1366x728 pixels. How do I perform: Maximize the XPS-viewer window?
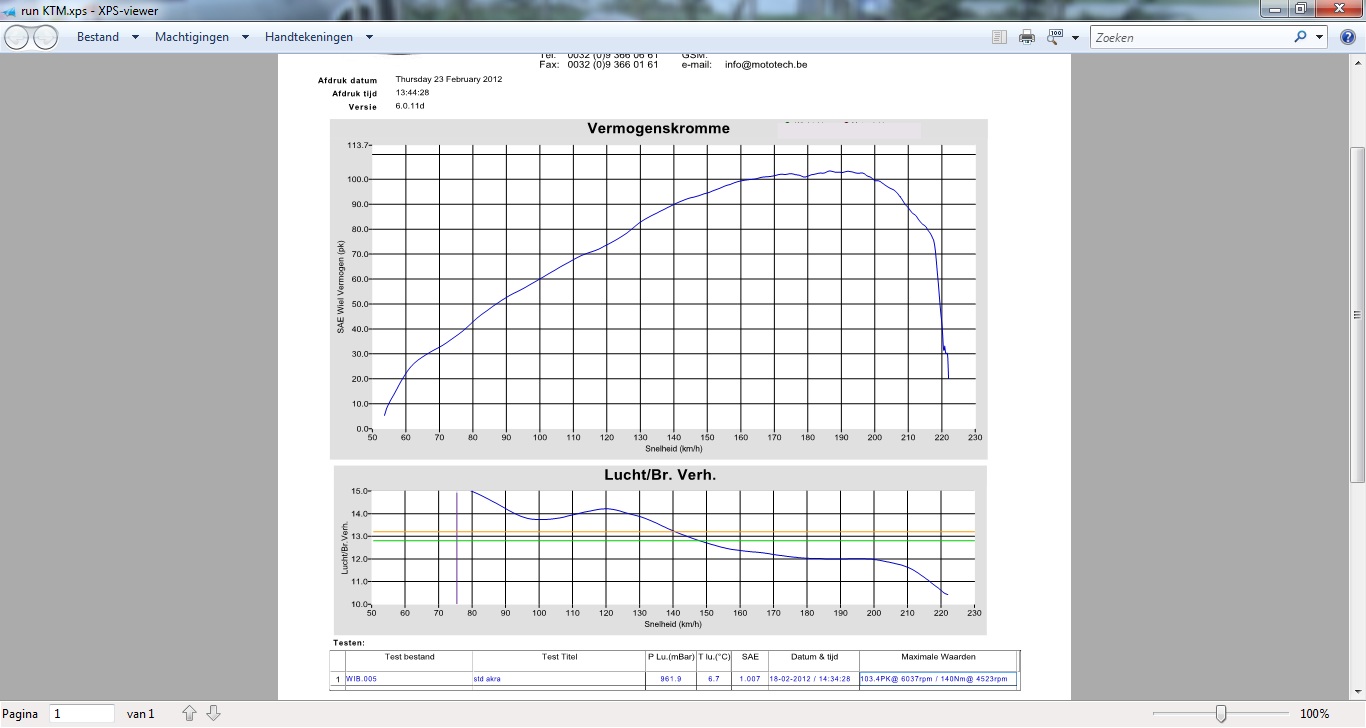point(1301,9)
